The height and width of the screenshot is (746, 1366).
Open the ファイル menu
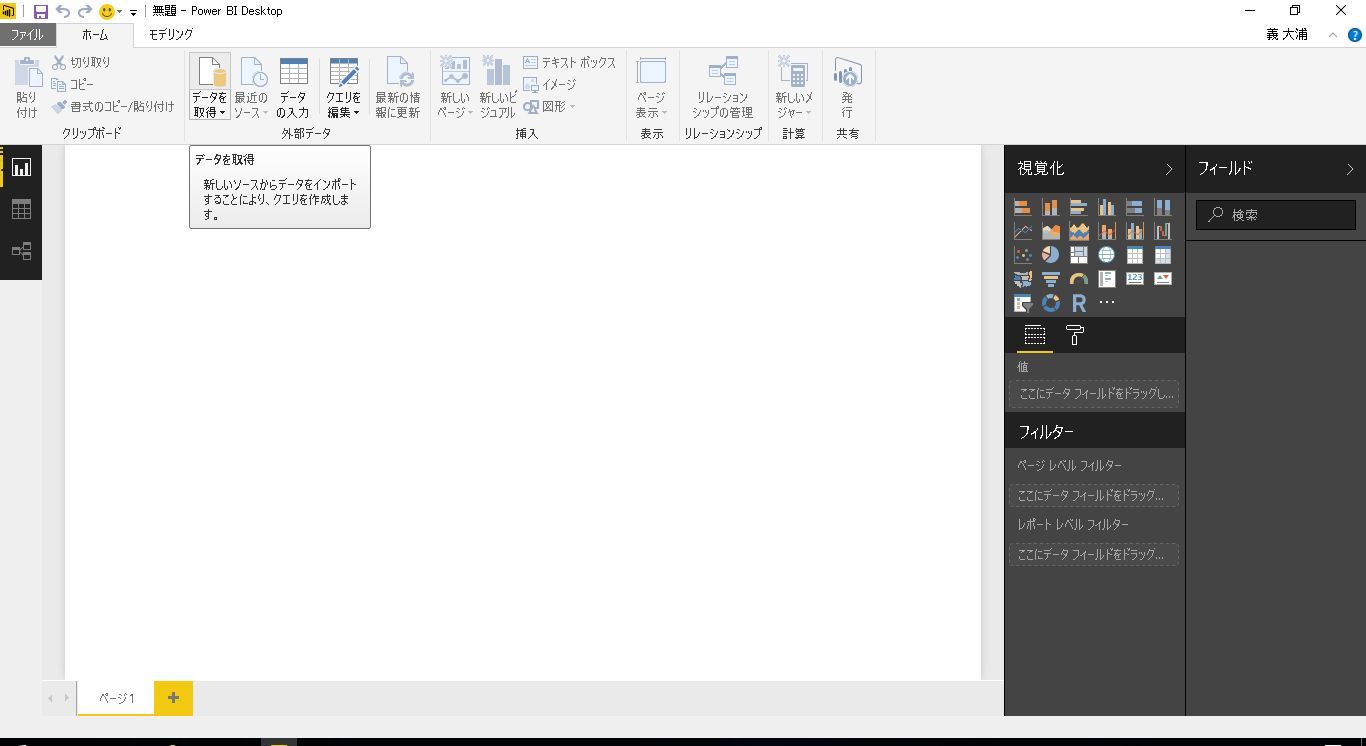27,34
